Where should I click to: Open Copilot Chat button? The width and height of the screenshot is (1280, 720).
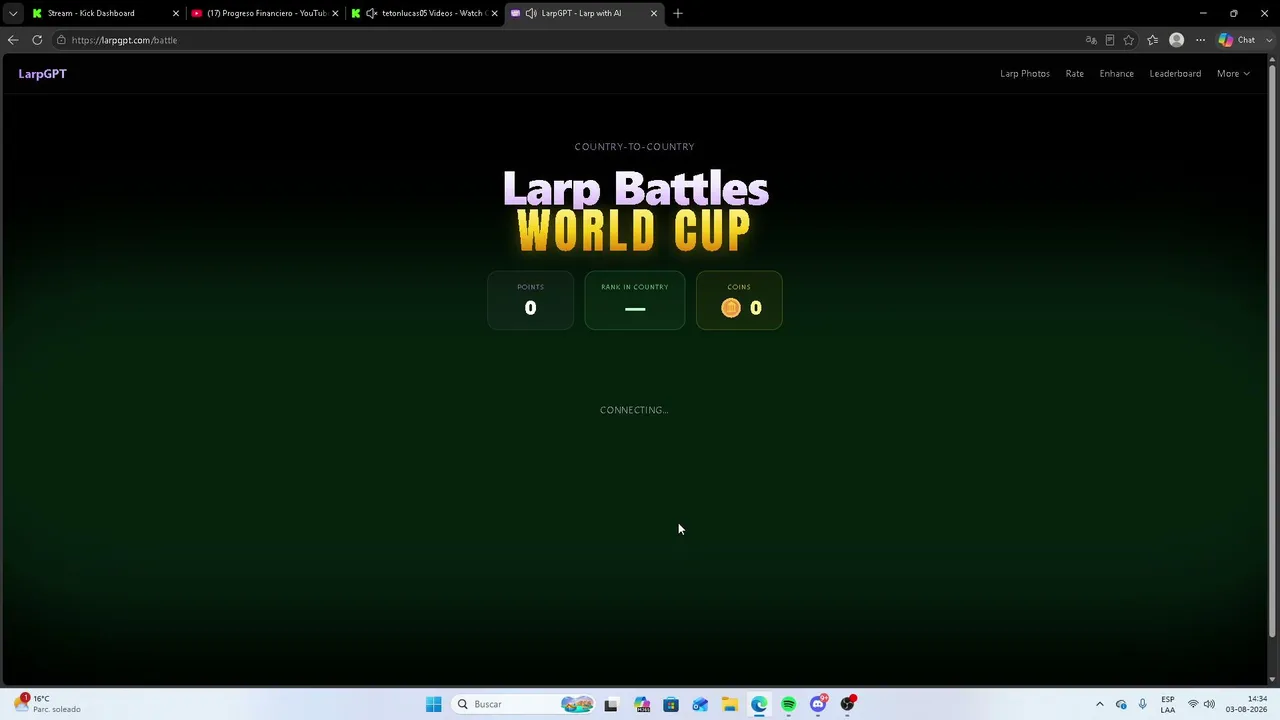(1237, 40)
